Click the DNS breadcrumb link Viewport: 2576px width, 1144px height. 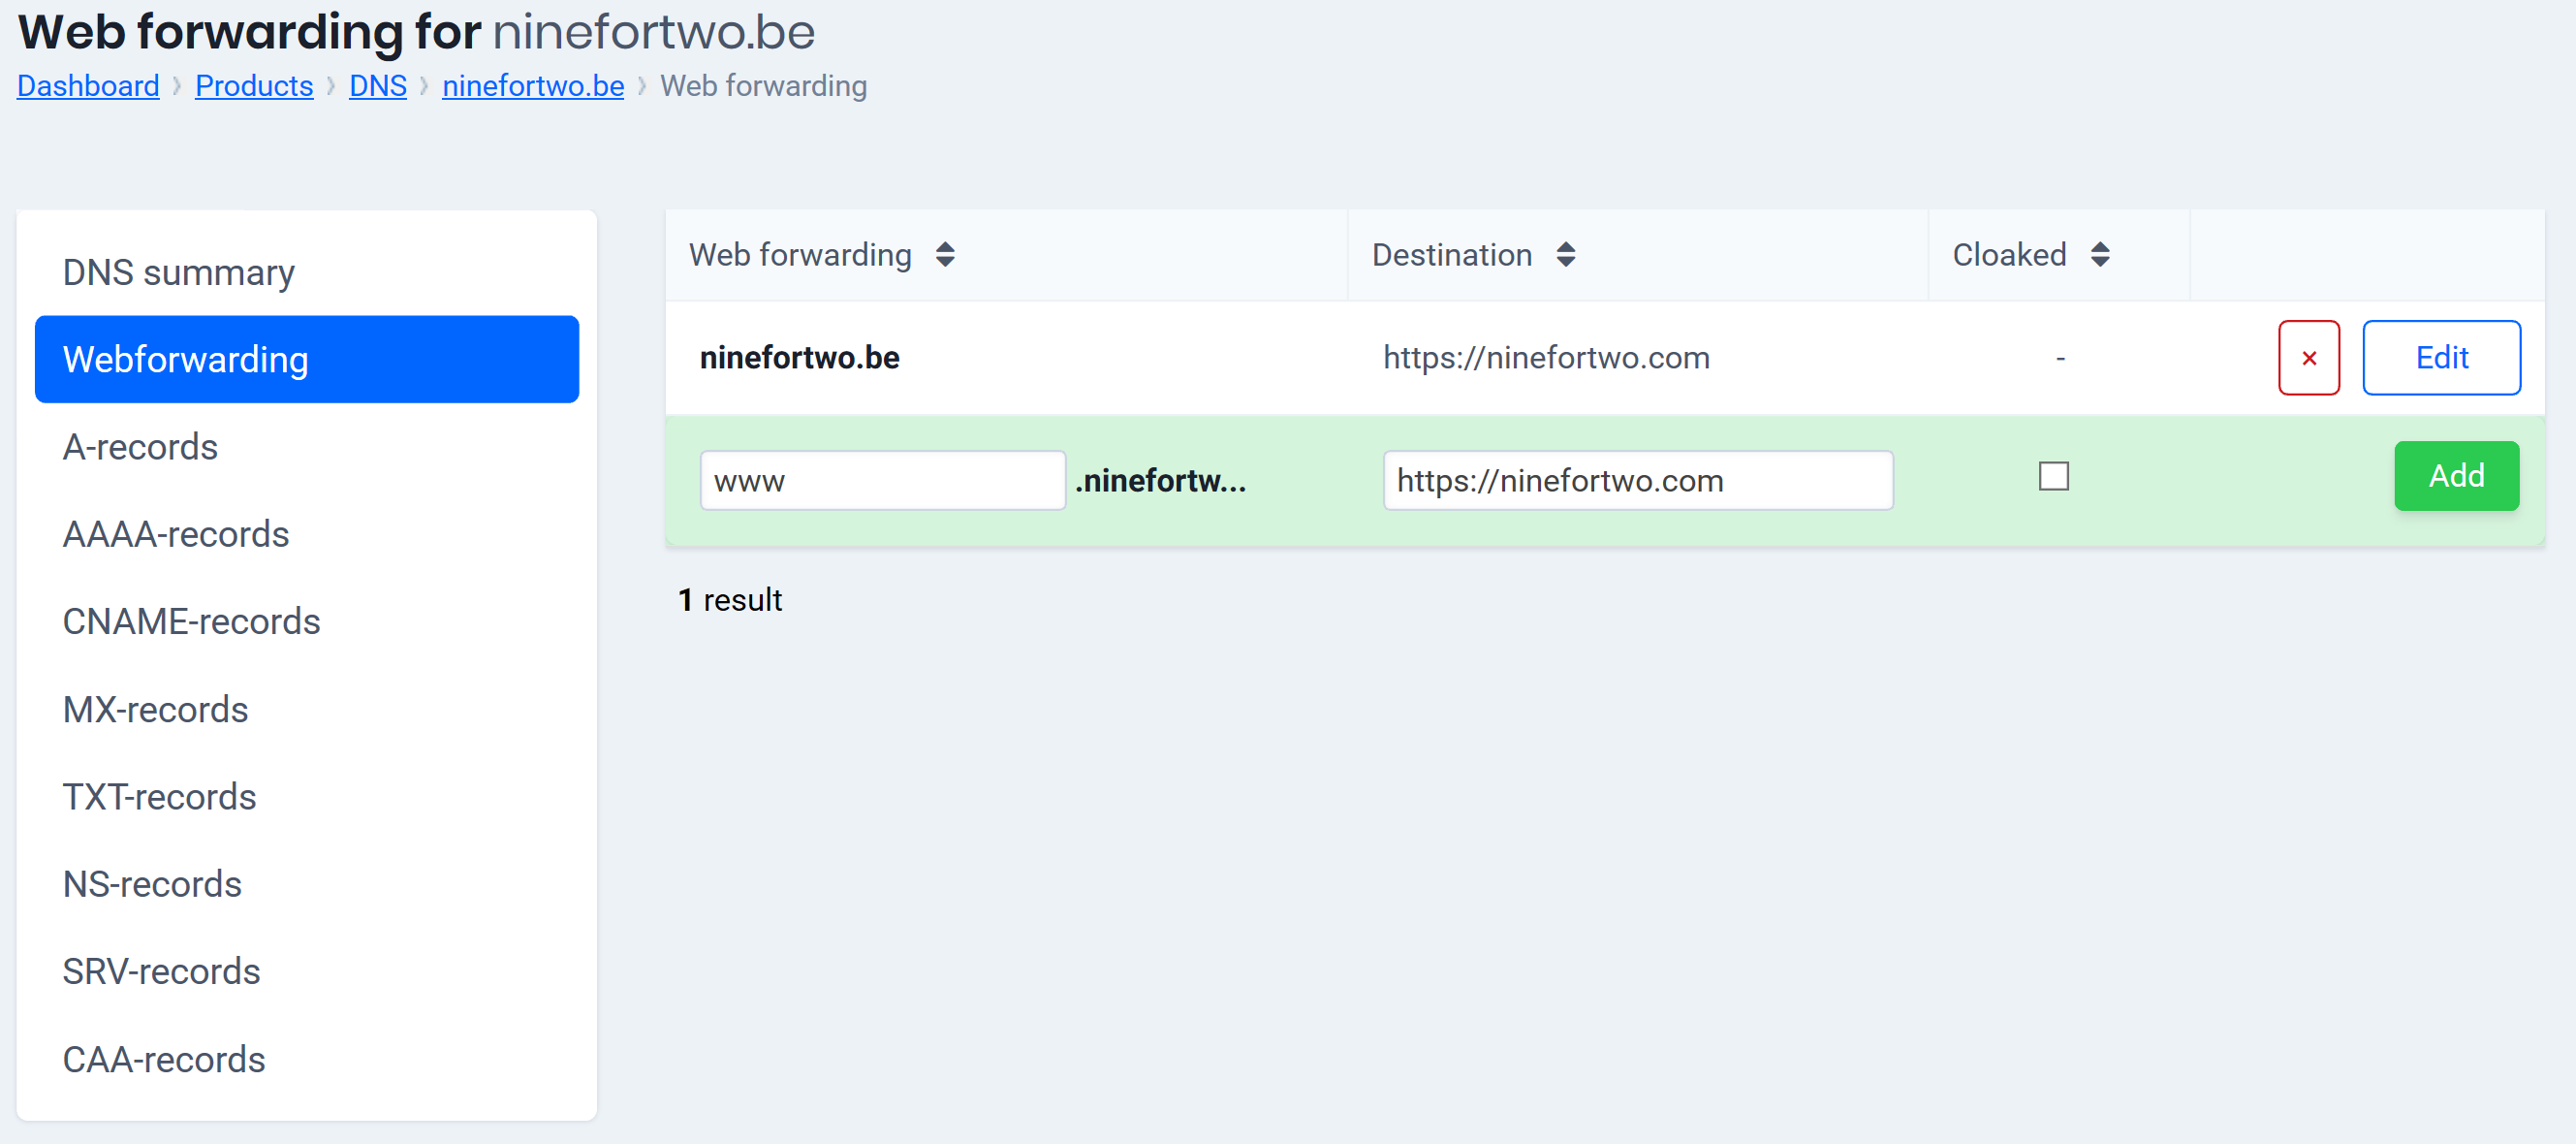pyautogui.click(x=377, y=86)
